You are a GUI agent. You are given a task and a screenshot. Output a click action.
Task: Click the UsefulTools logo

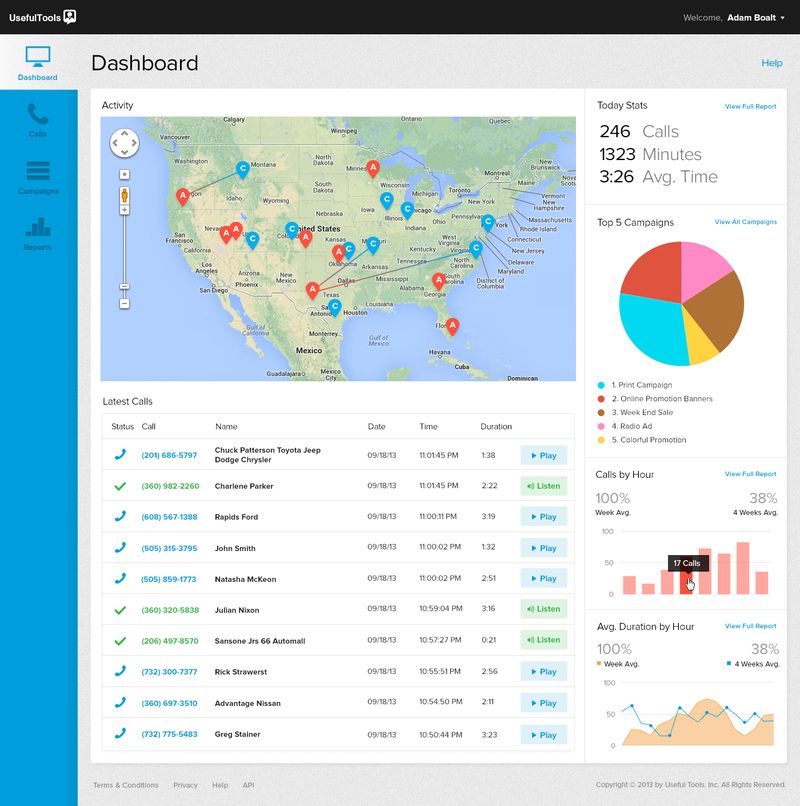click(x=42, y=17)
